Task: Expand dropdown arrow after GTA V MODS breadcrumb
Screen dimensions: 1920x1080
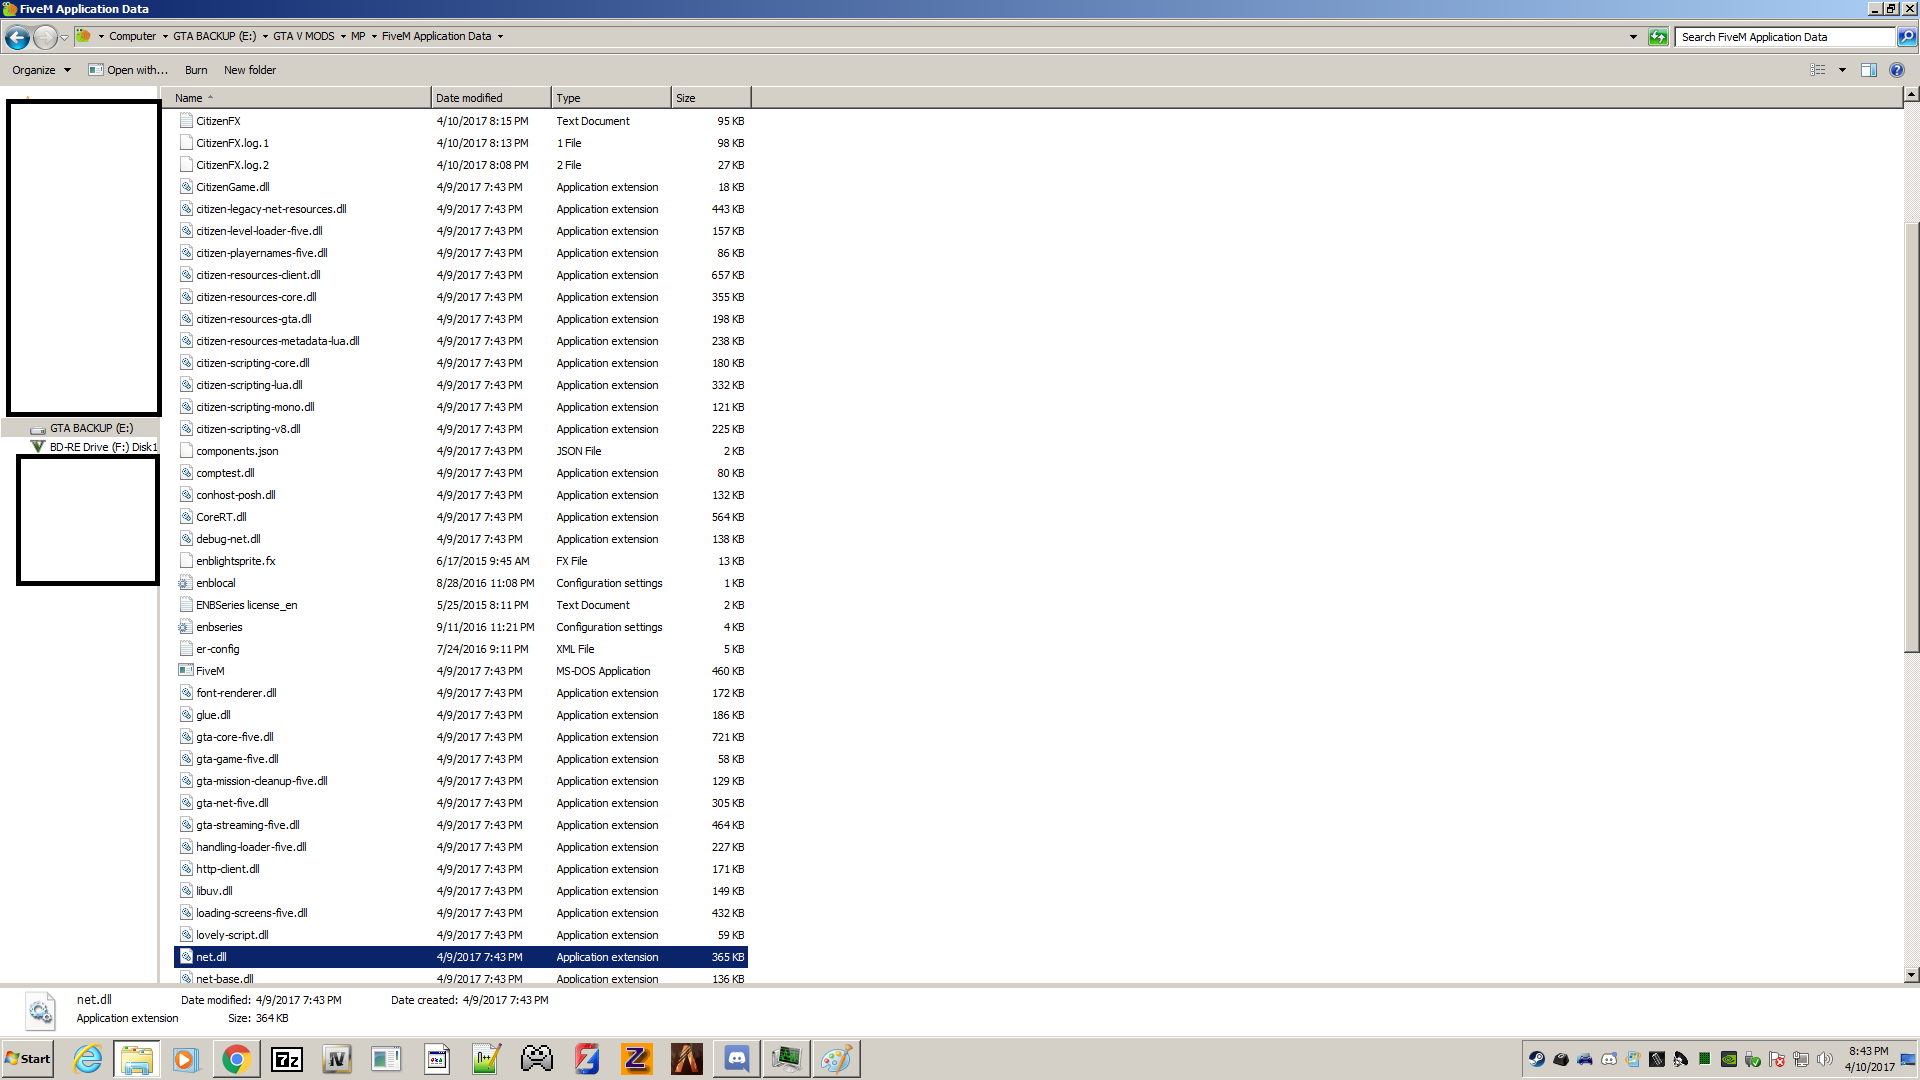Action: click(343, 37)
